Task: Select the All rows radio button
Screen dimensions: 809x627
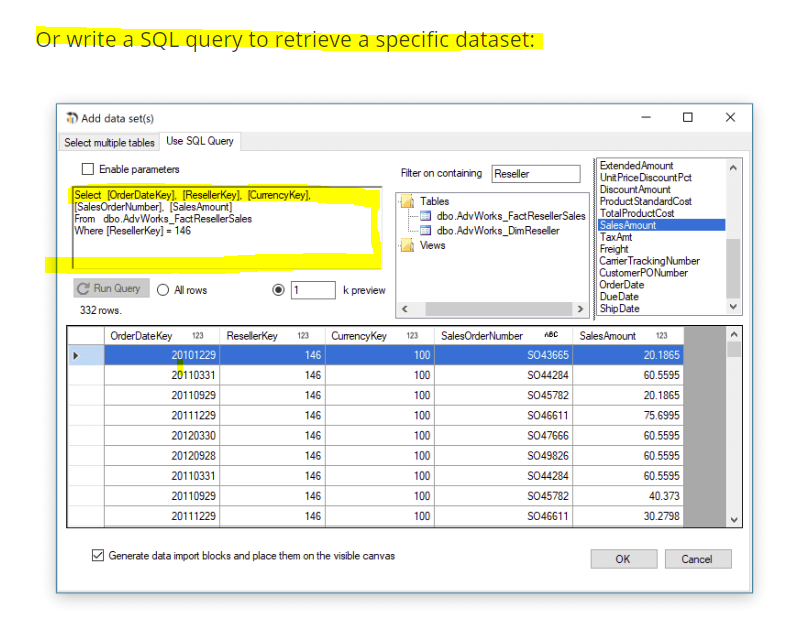Action: point(163,290)
